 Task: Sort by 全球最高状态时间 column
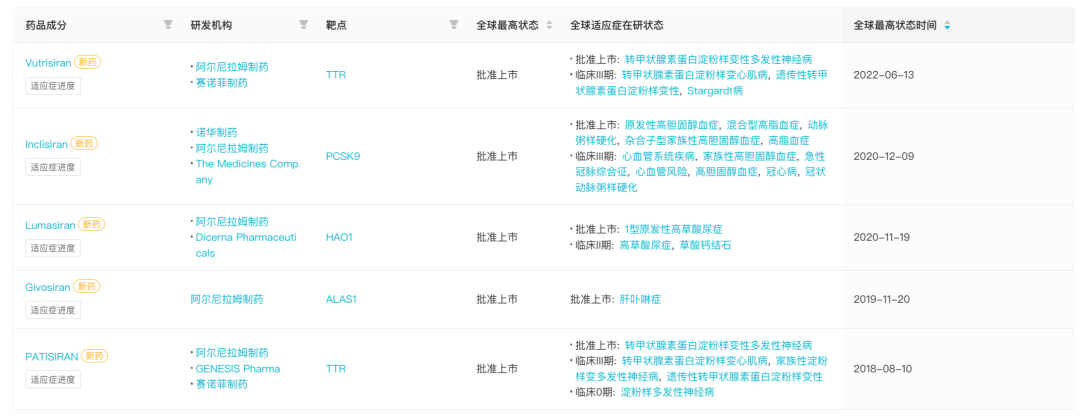[947, 25]
